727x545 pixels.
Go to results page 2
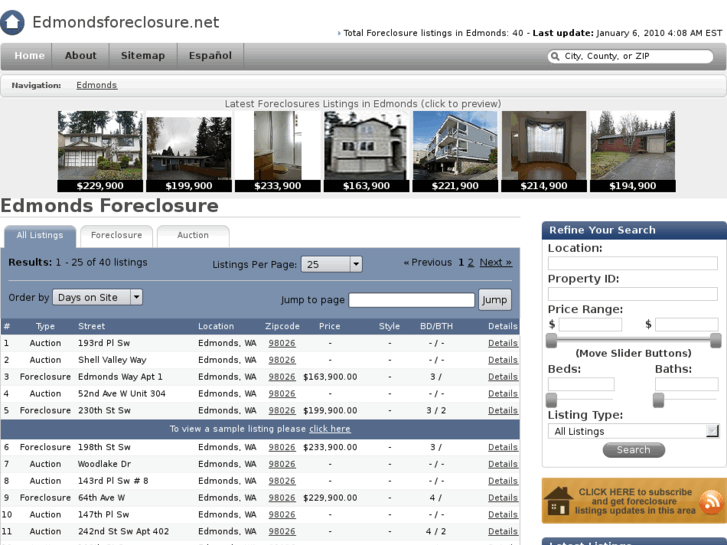pyautogui.click(x=471, y=263)
